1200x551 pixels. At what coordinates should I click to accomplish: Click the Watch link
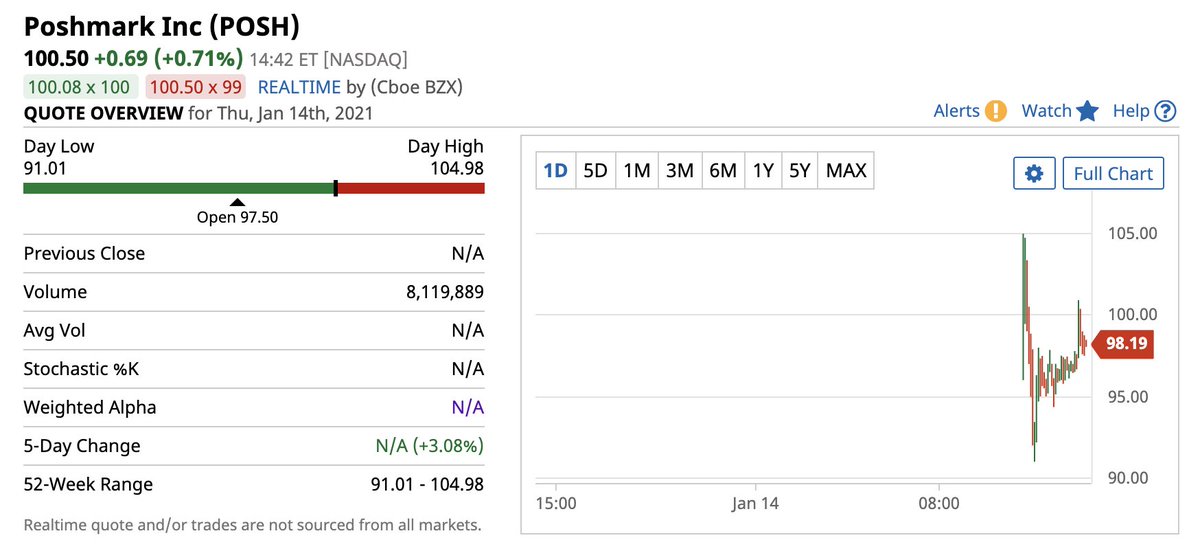[1046, 111]
